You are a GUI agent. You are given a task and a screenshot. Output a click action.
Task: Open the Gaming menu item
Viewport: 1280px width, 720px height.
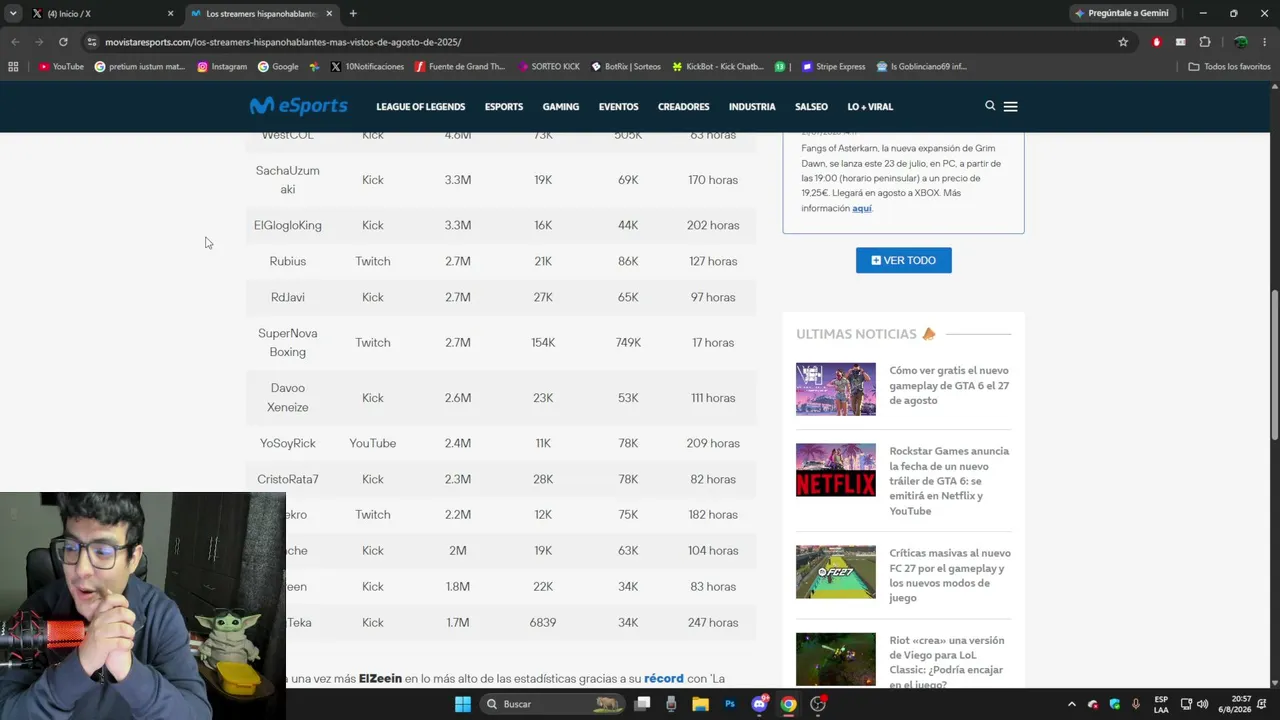tap(561, 107)
